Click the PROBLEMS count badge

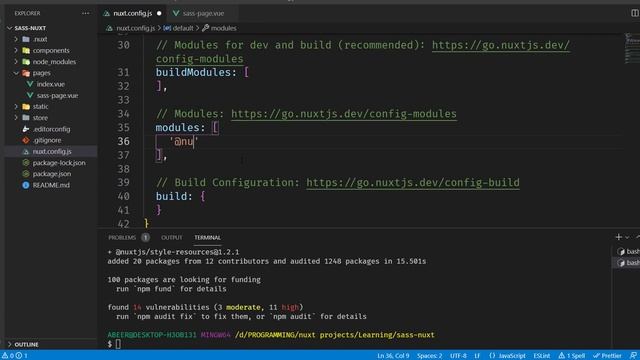[x=145, y=237]
